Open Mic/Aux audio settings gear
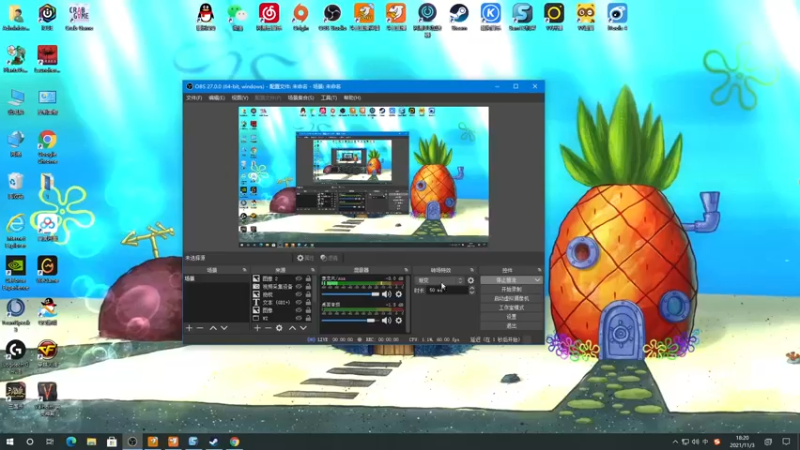The image size is (800, 450). [x=398, y=294]
